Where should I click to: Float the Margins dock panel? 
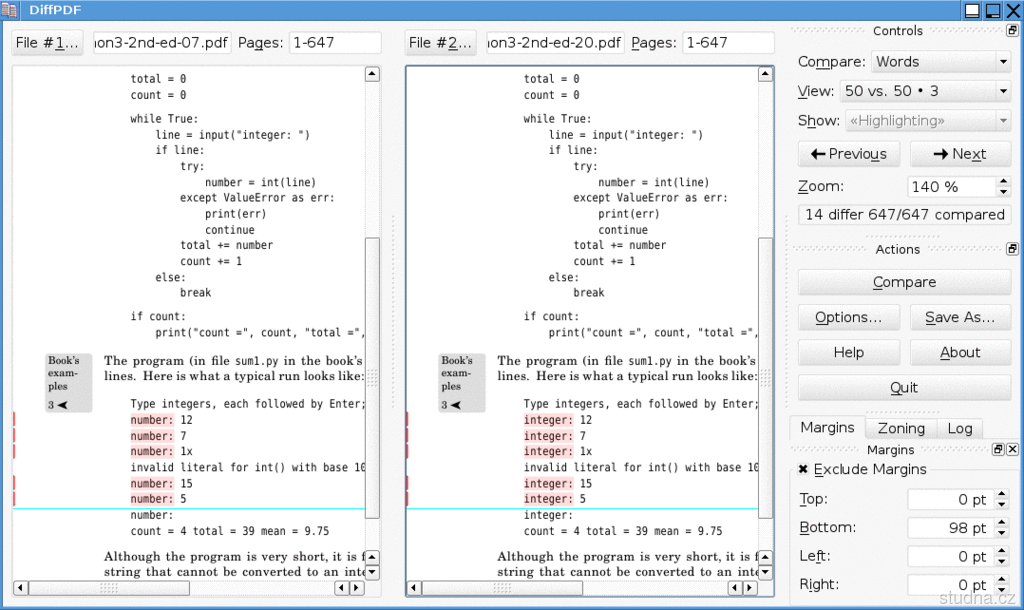998,450
